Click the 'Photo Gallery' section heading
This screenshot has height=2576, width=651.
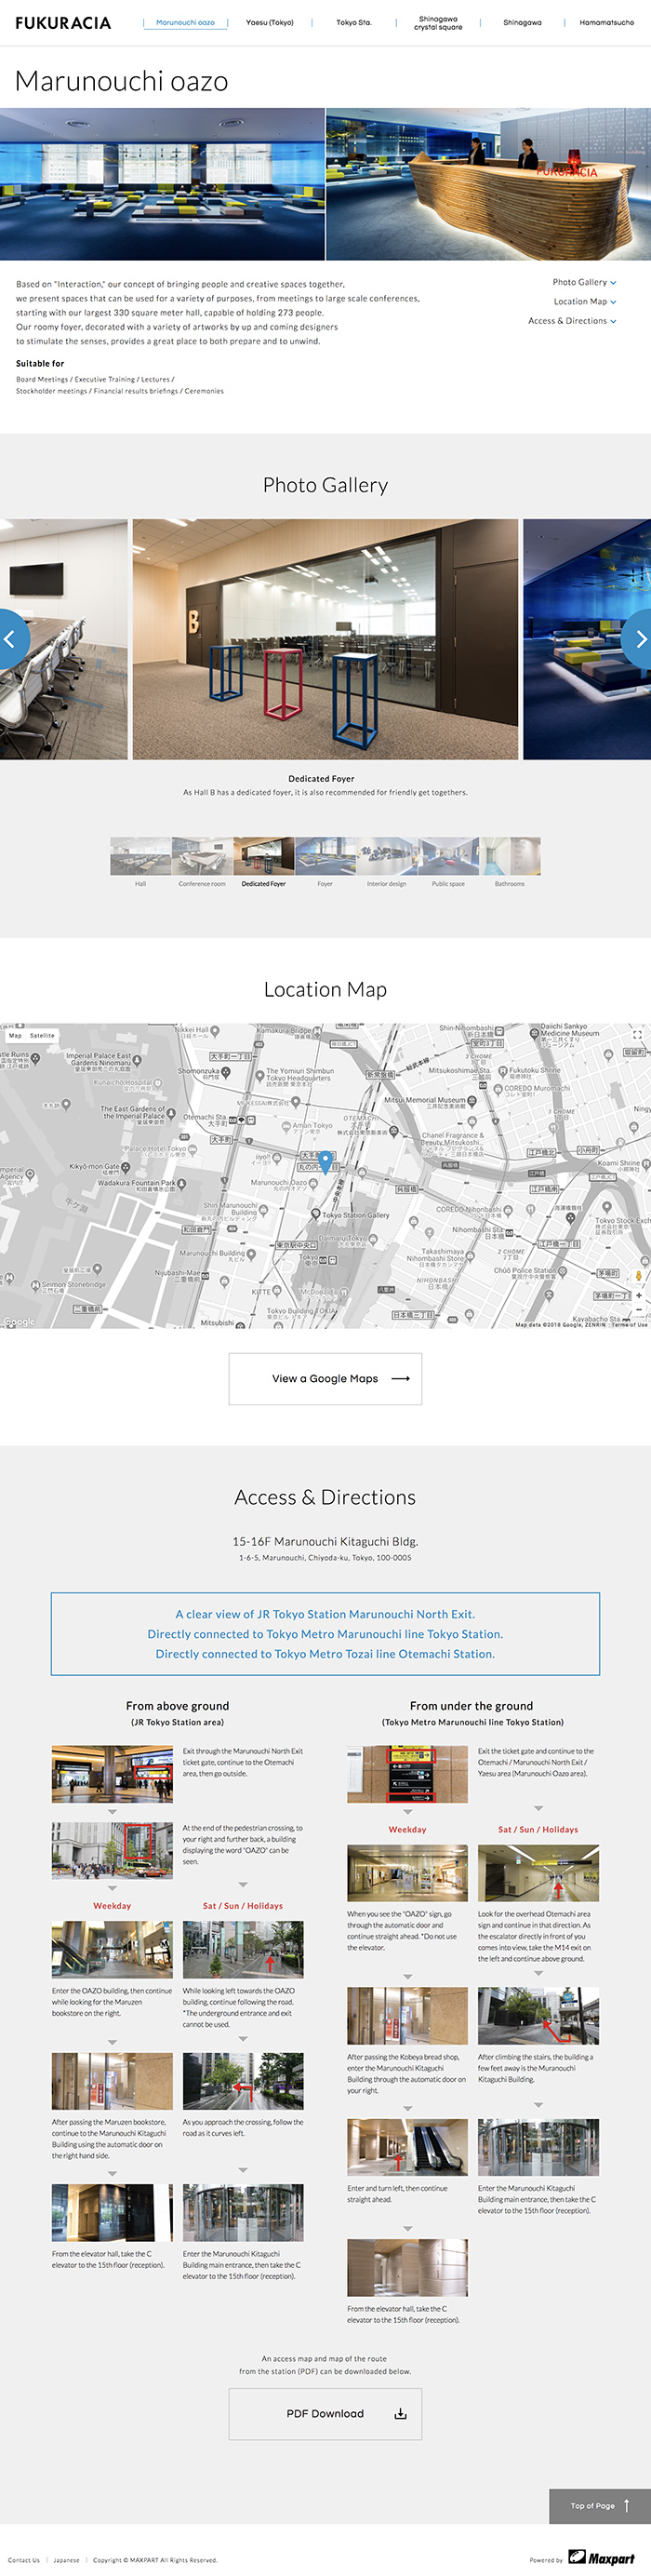(325, 485)
